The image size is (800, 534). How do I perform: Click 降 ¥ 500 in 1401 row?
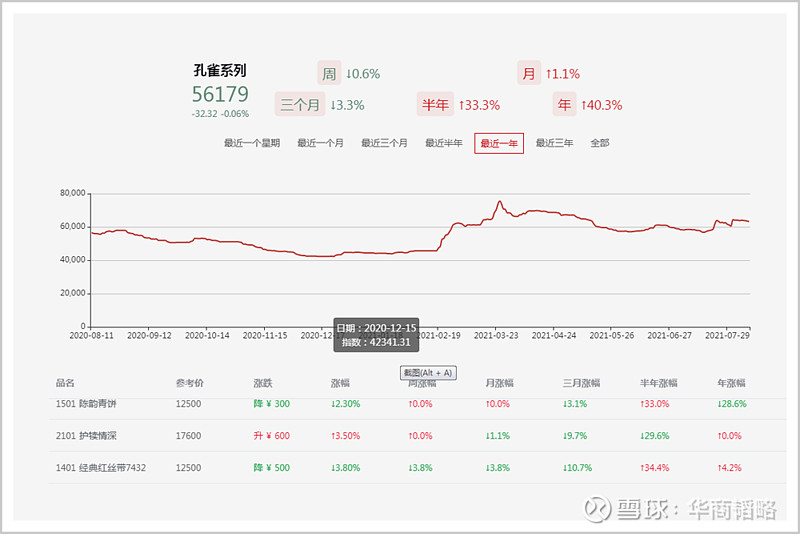click(271, 468)
